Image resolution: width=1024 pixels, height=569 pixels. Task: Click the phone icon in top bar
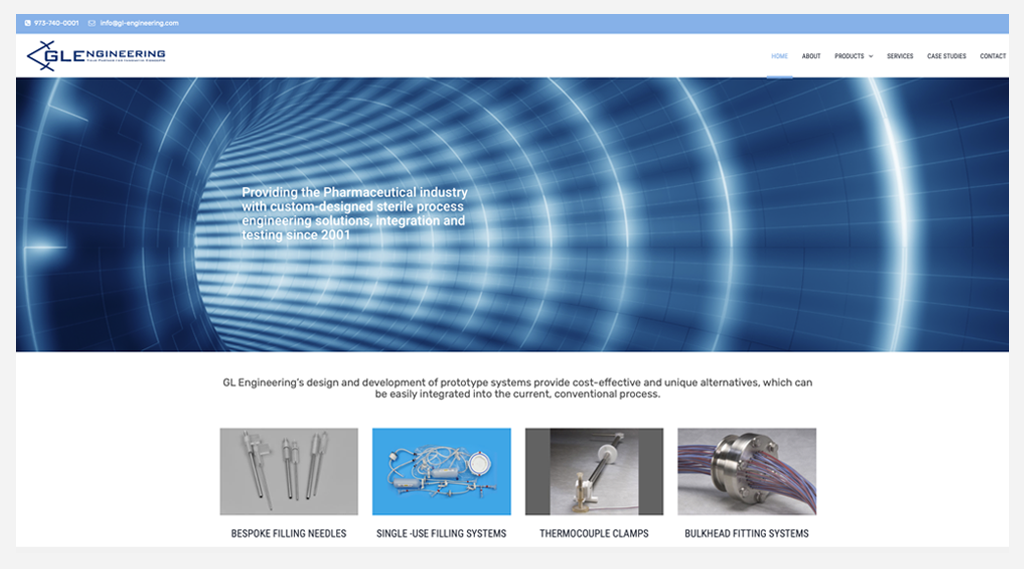(x=27, y=23)
